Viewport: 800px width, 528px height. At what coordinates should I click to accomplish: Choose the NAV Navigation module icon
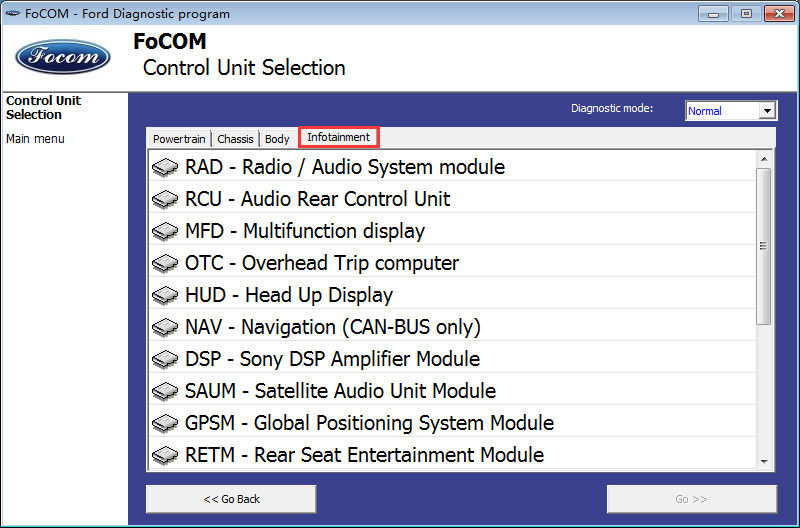(165, 328)
